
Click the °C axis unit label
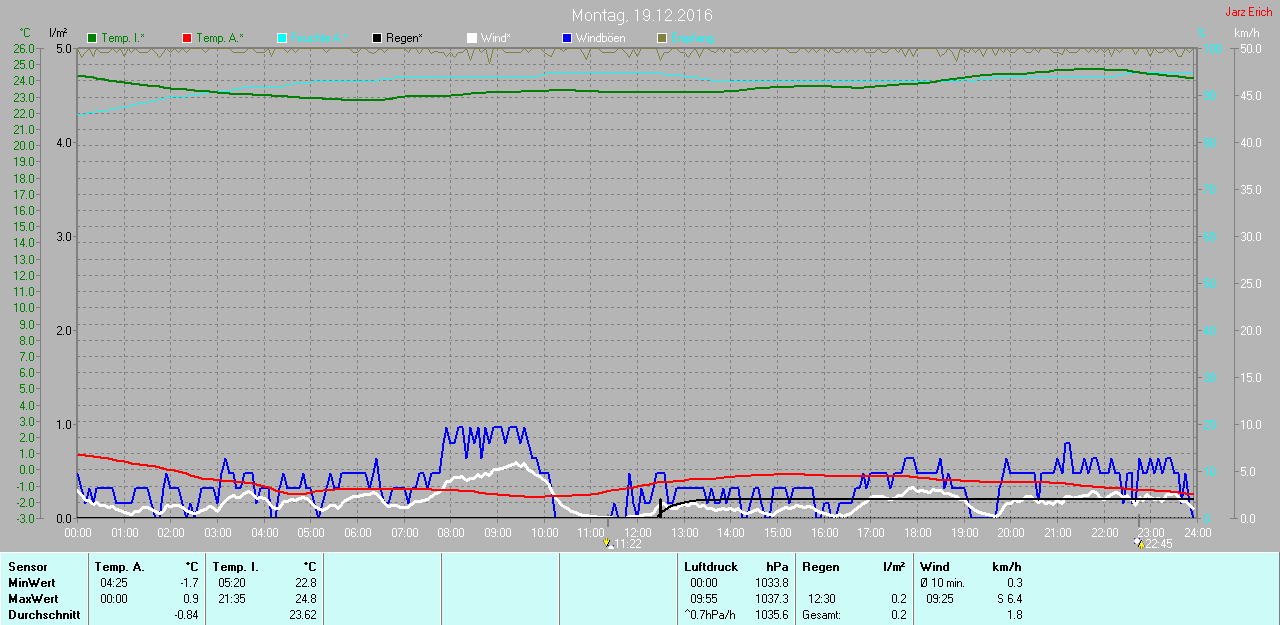pos(26,33)
